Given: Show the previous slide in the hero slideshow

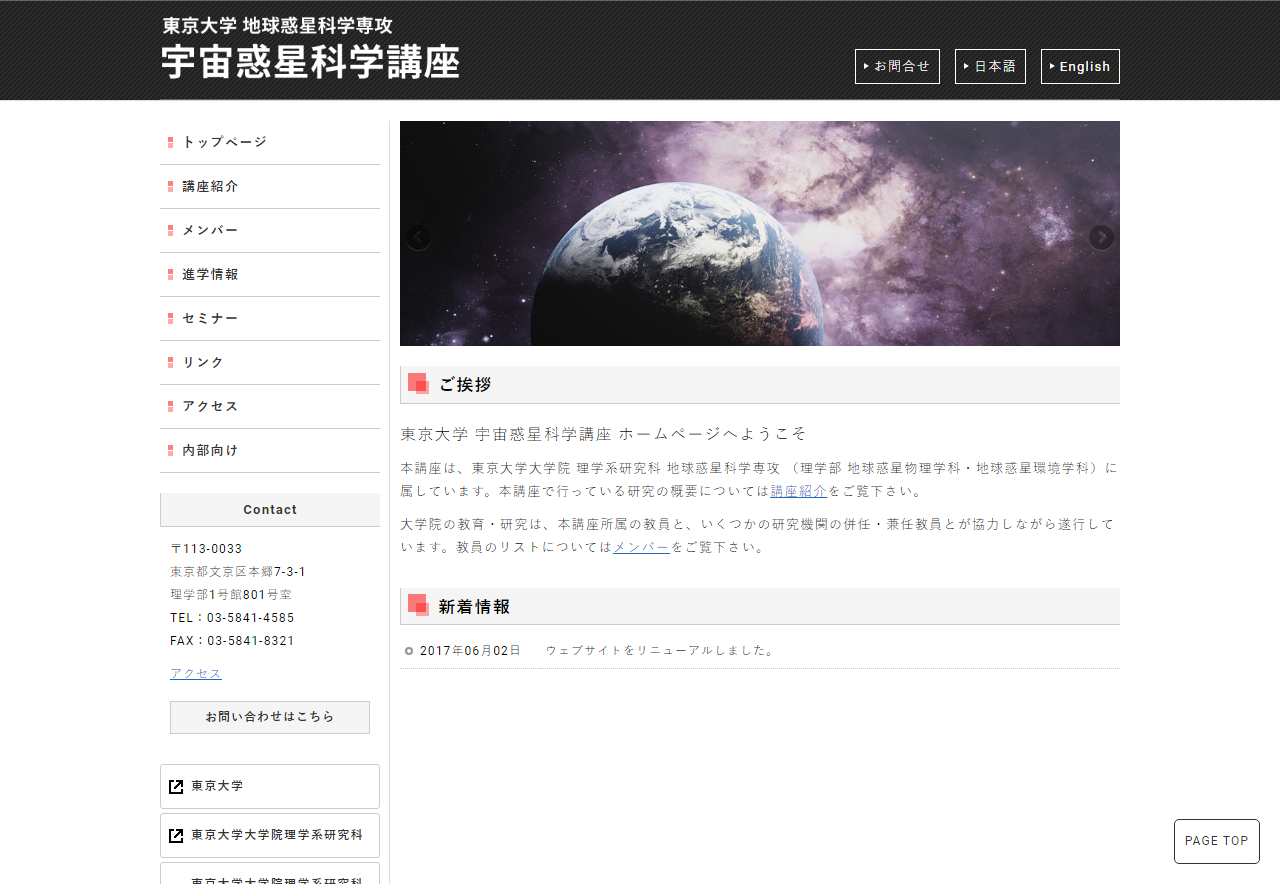Looking at the screenshot, I should pyautogui.click(x=418, y=237).
